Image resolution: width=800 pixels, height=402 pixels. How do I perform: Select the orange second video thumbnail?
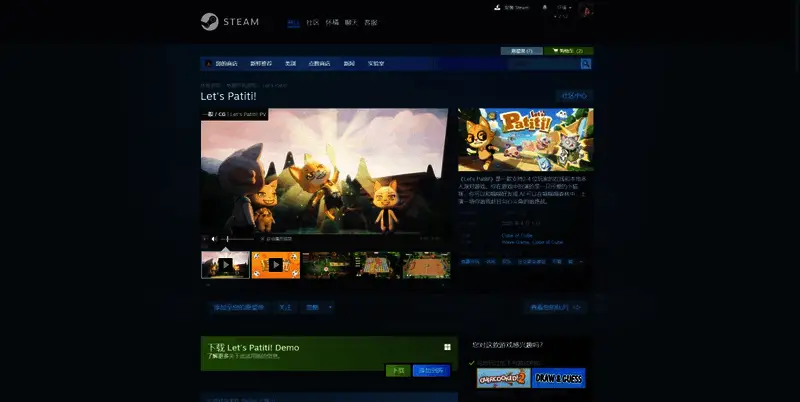pyautogui.click(x=275, y=265)
